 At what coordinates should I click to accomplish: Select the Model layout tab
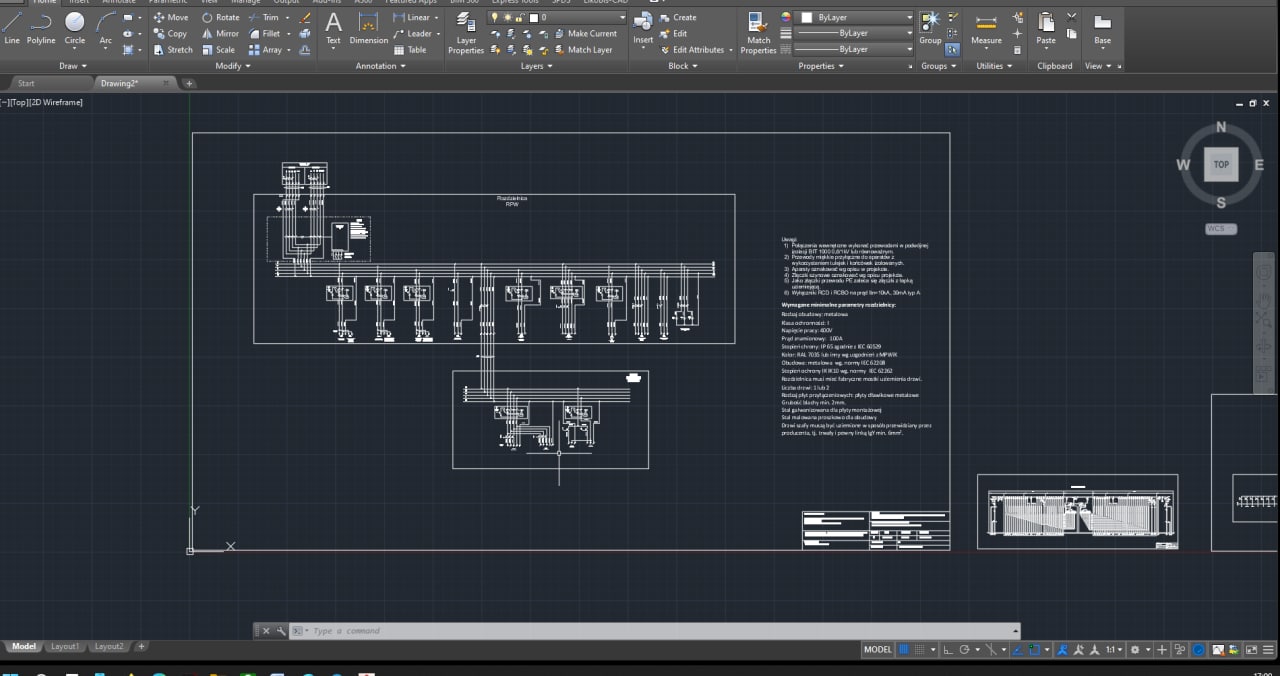click(x=24, y=647)
